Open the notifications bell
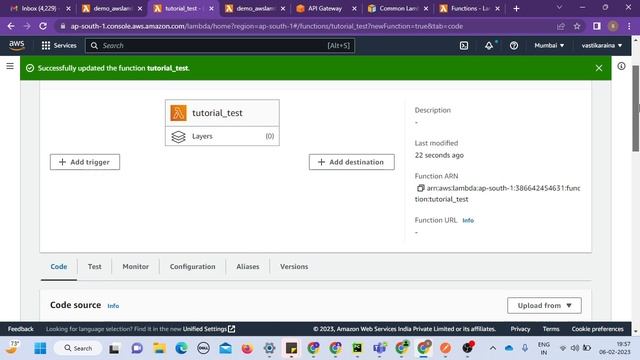 pos(489,45)
